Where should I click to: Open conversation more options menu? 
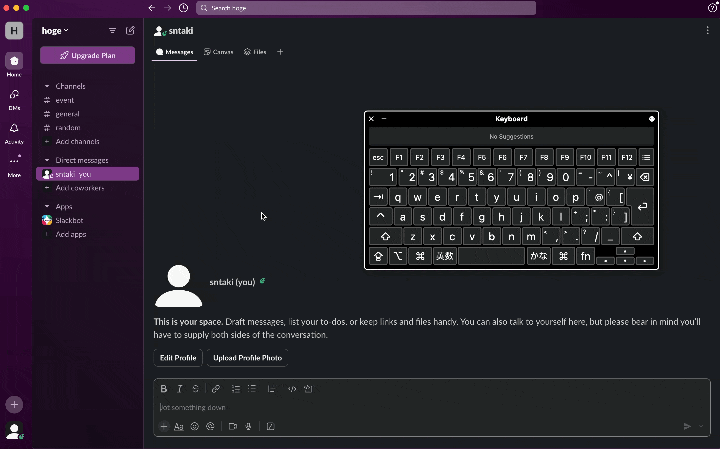click(707, 30)
